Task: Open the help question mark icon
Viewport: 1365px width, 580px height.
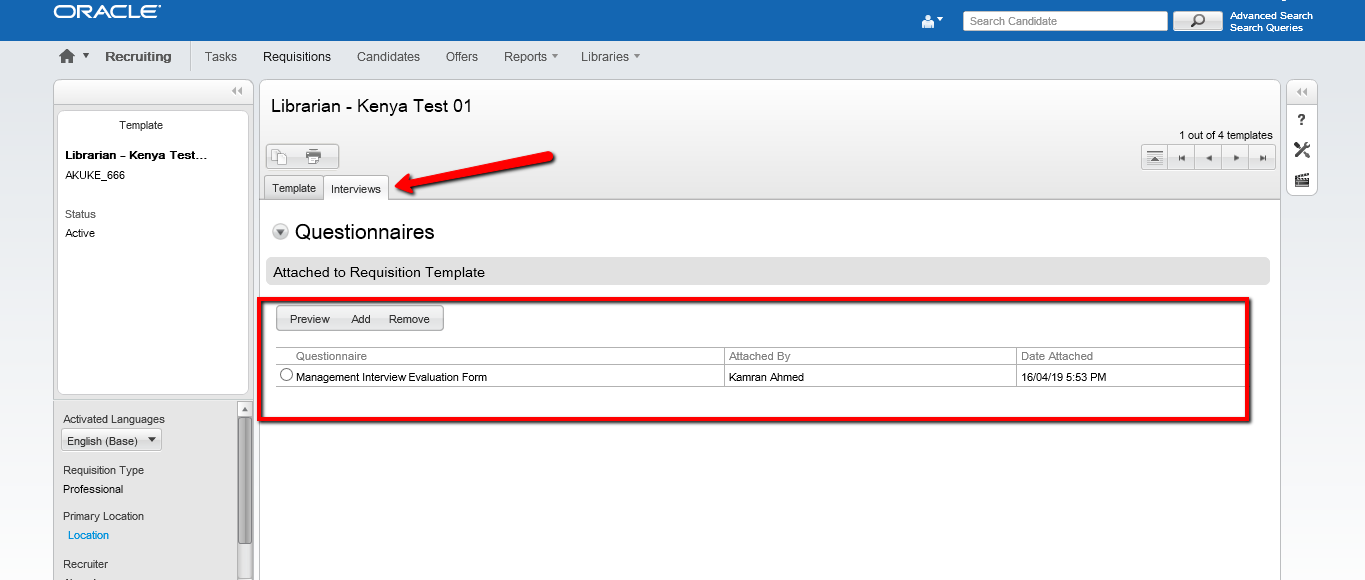Action: (1301, 120)
